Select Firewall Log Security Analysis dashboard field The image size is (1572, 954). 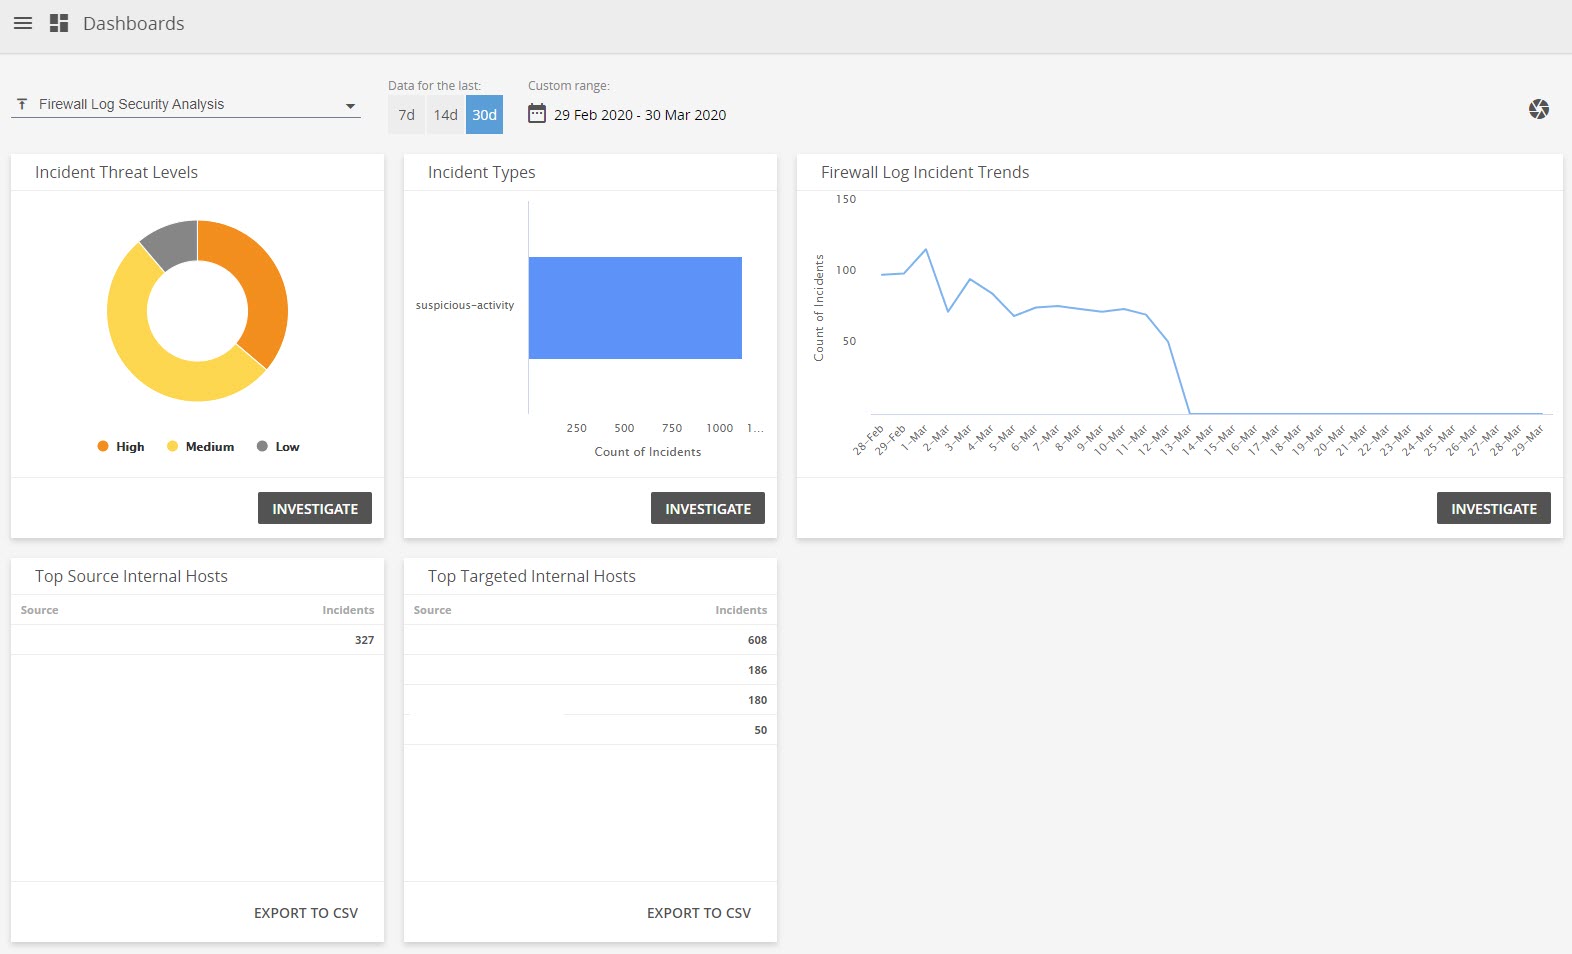point(186,104)
